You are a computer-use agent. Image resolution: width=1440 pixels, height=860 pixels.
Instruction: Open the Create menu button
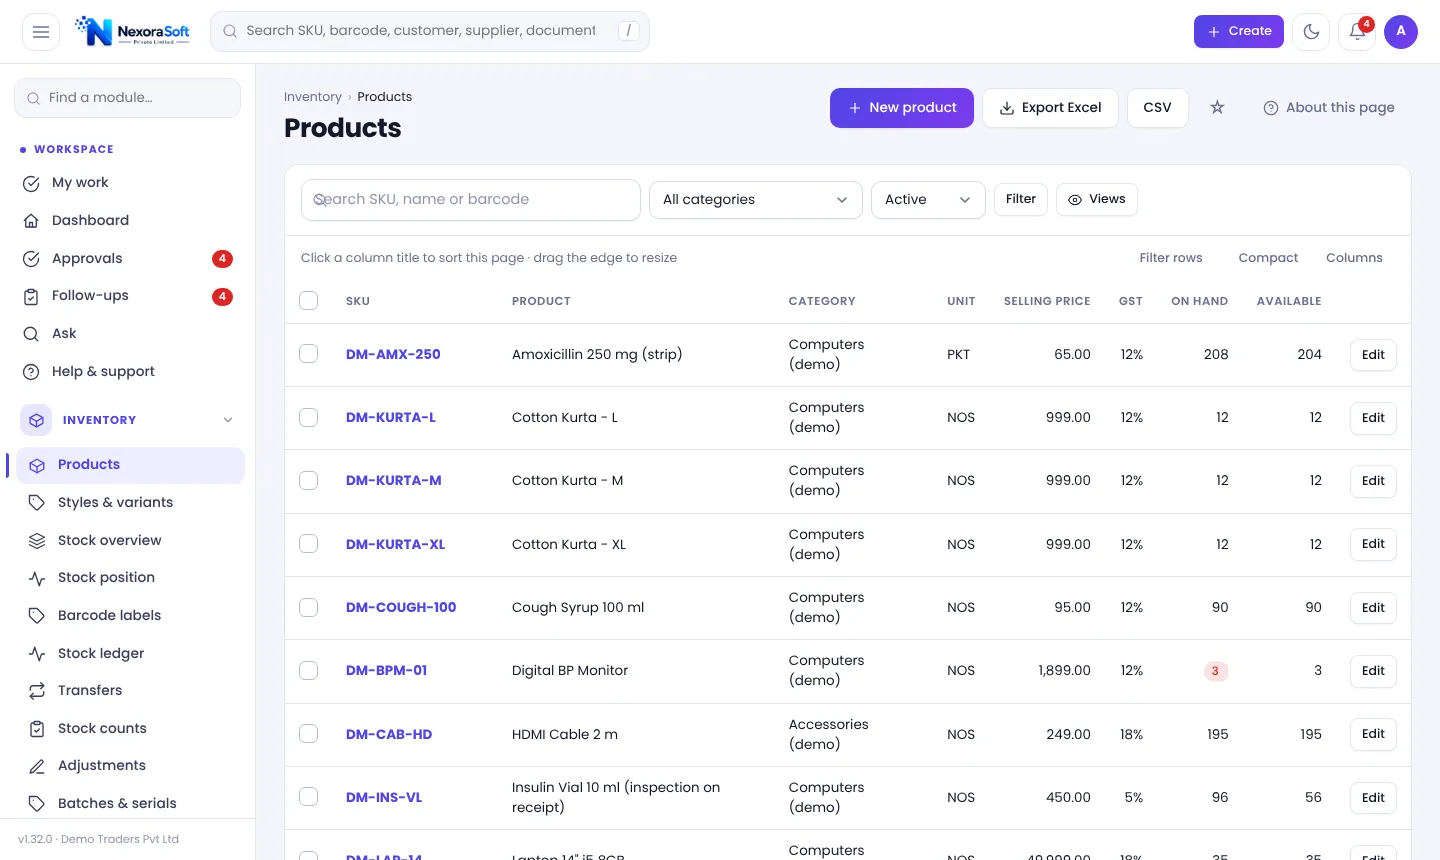pos(1239,32)
